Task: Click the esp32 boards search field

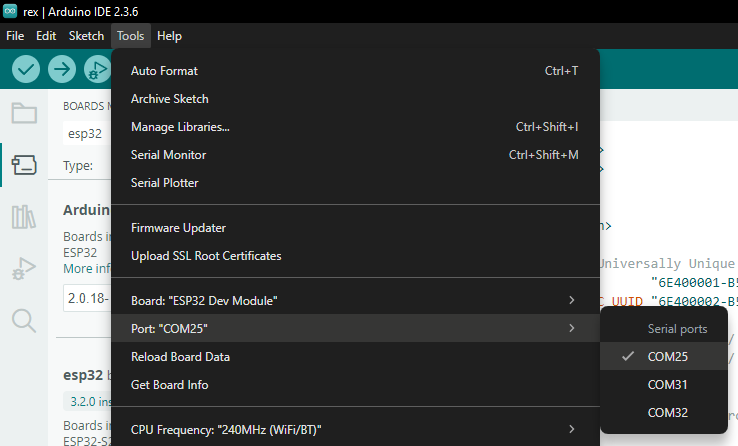Action: pos(87,134)
